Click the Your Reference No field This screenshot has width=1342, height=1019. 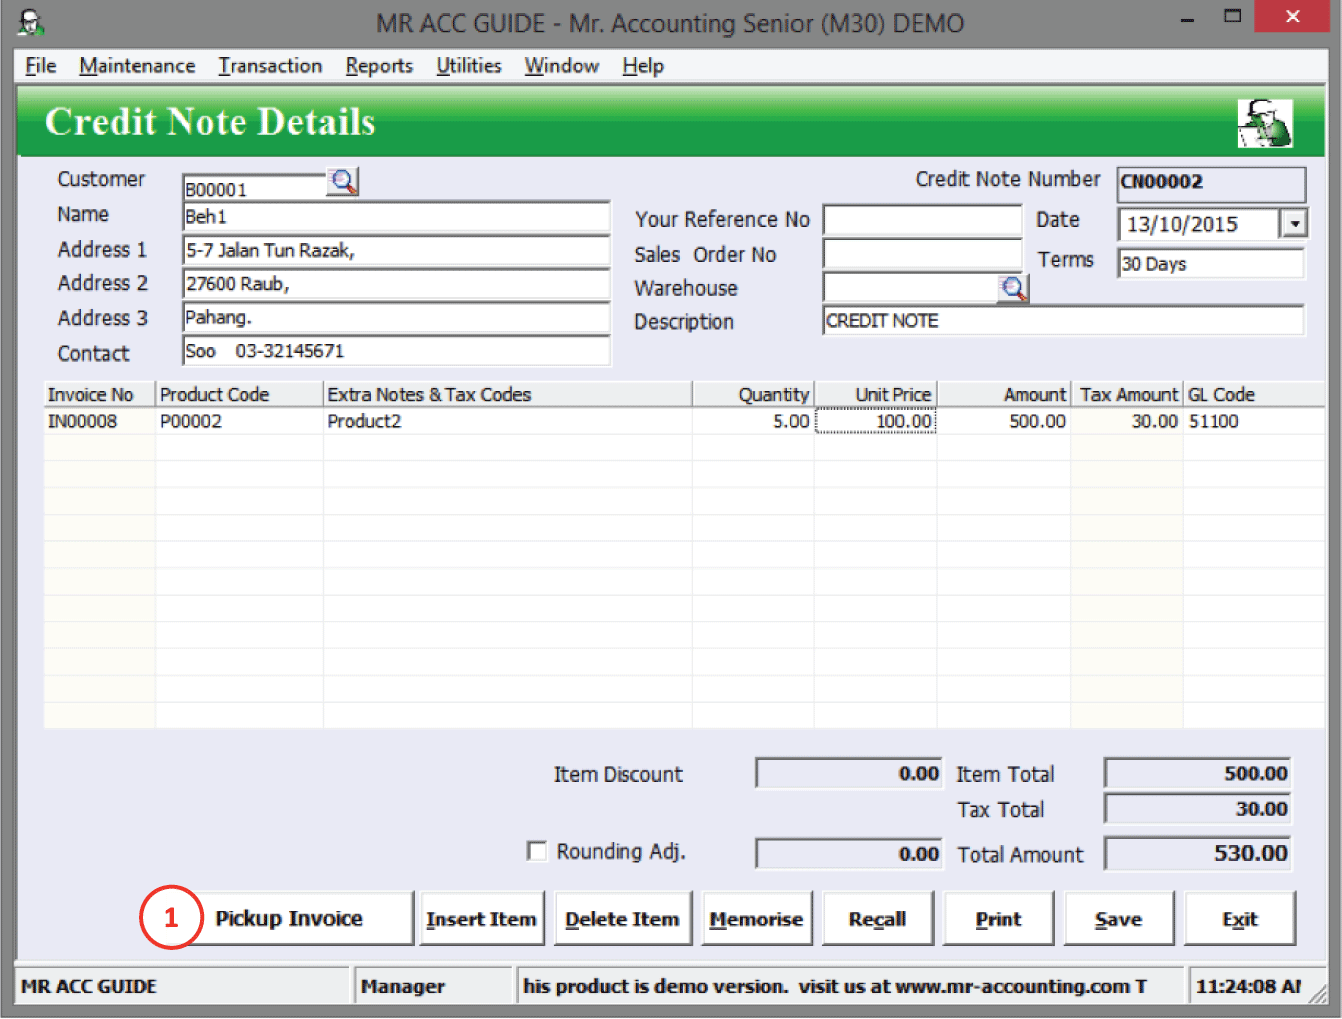click(x=922, y=220)
